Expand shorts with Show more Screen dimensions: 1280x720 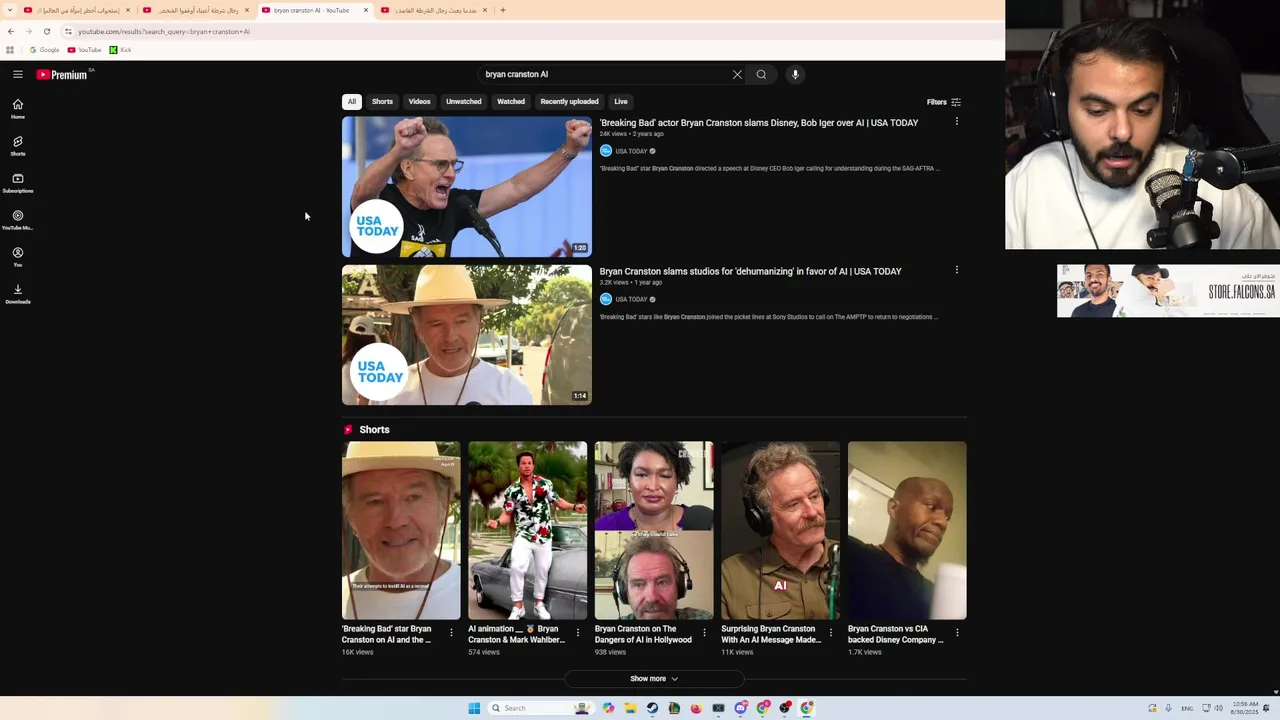point(654,679)
